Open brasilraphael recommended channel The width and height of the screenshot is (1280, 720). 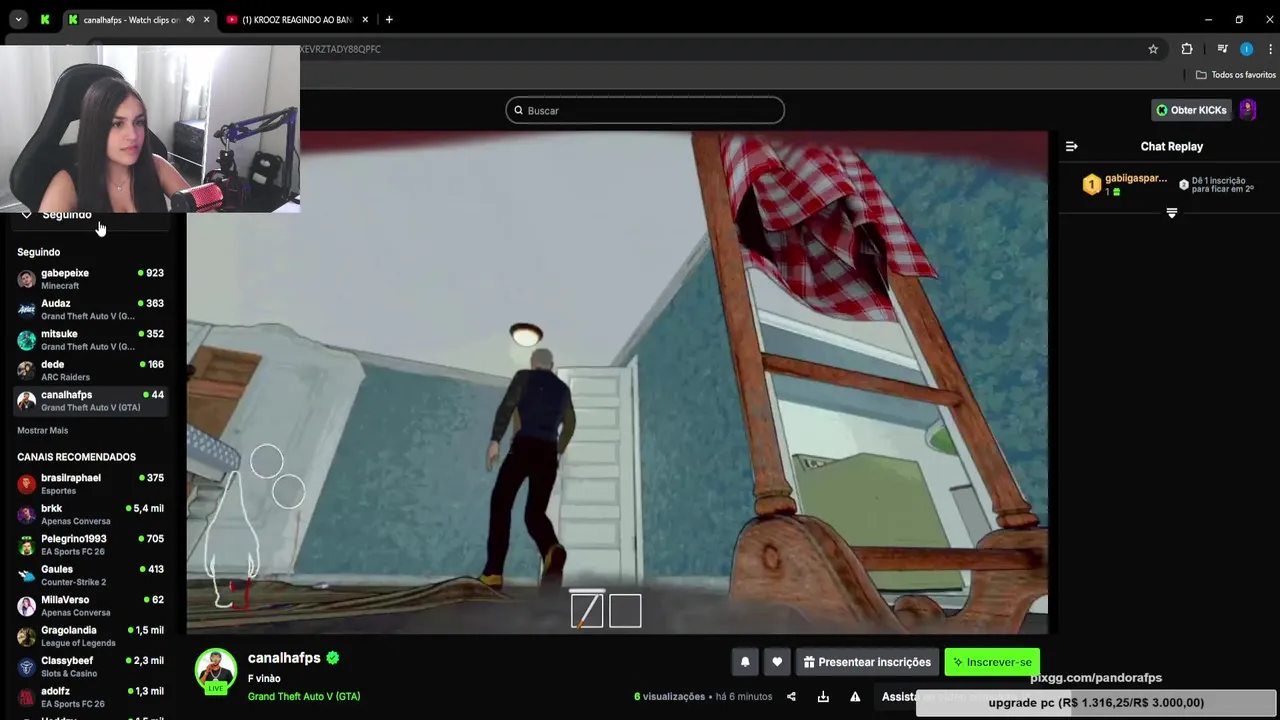click(90, 484)
